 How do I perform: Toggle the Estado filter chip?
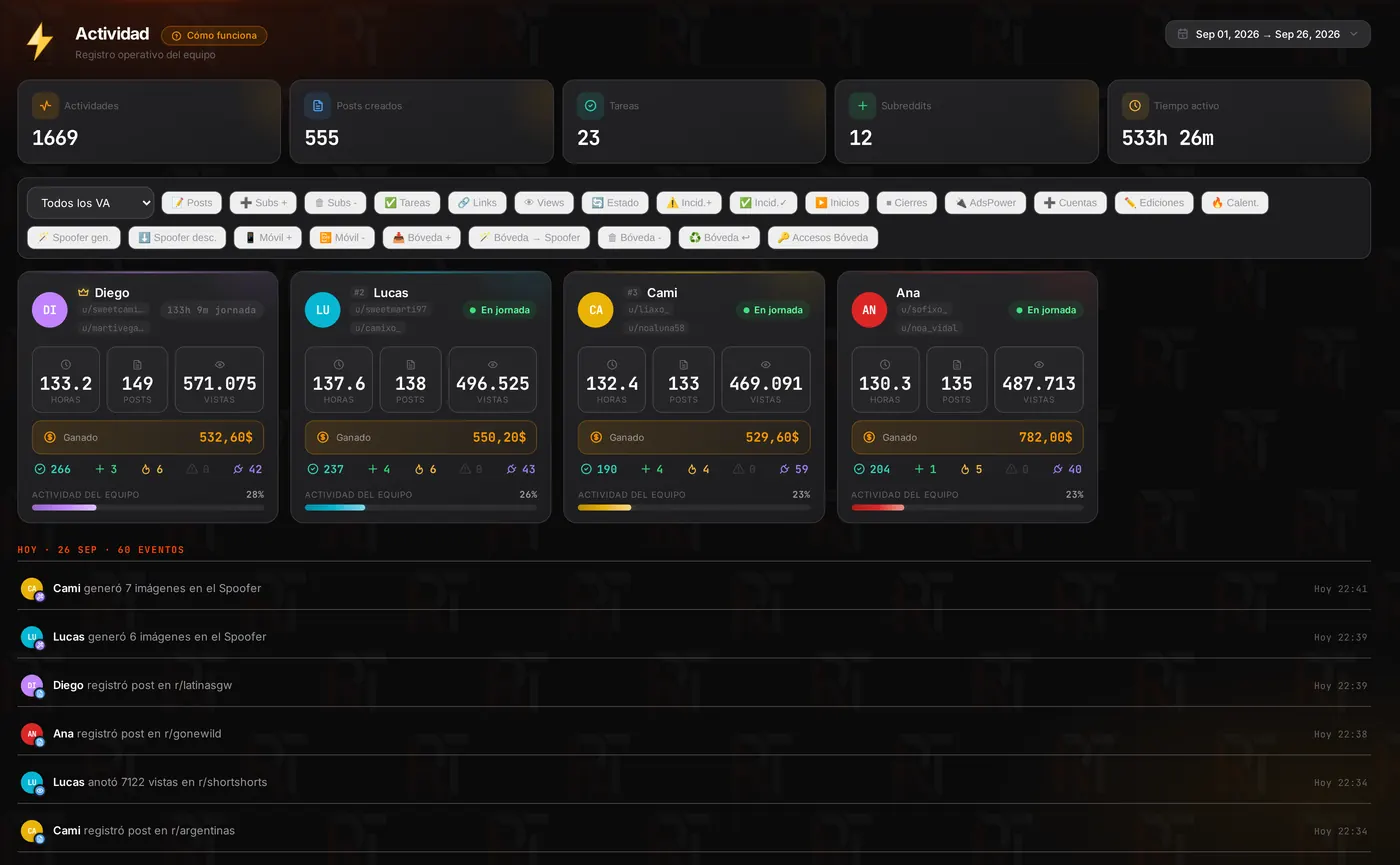tap(615, 203)
